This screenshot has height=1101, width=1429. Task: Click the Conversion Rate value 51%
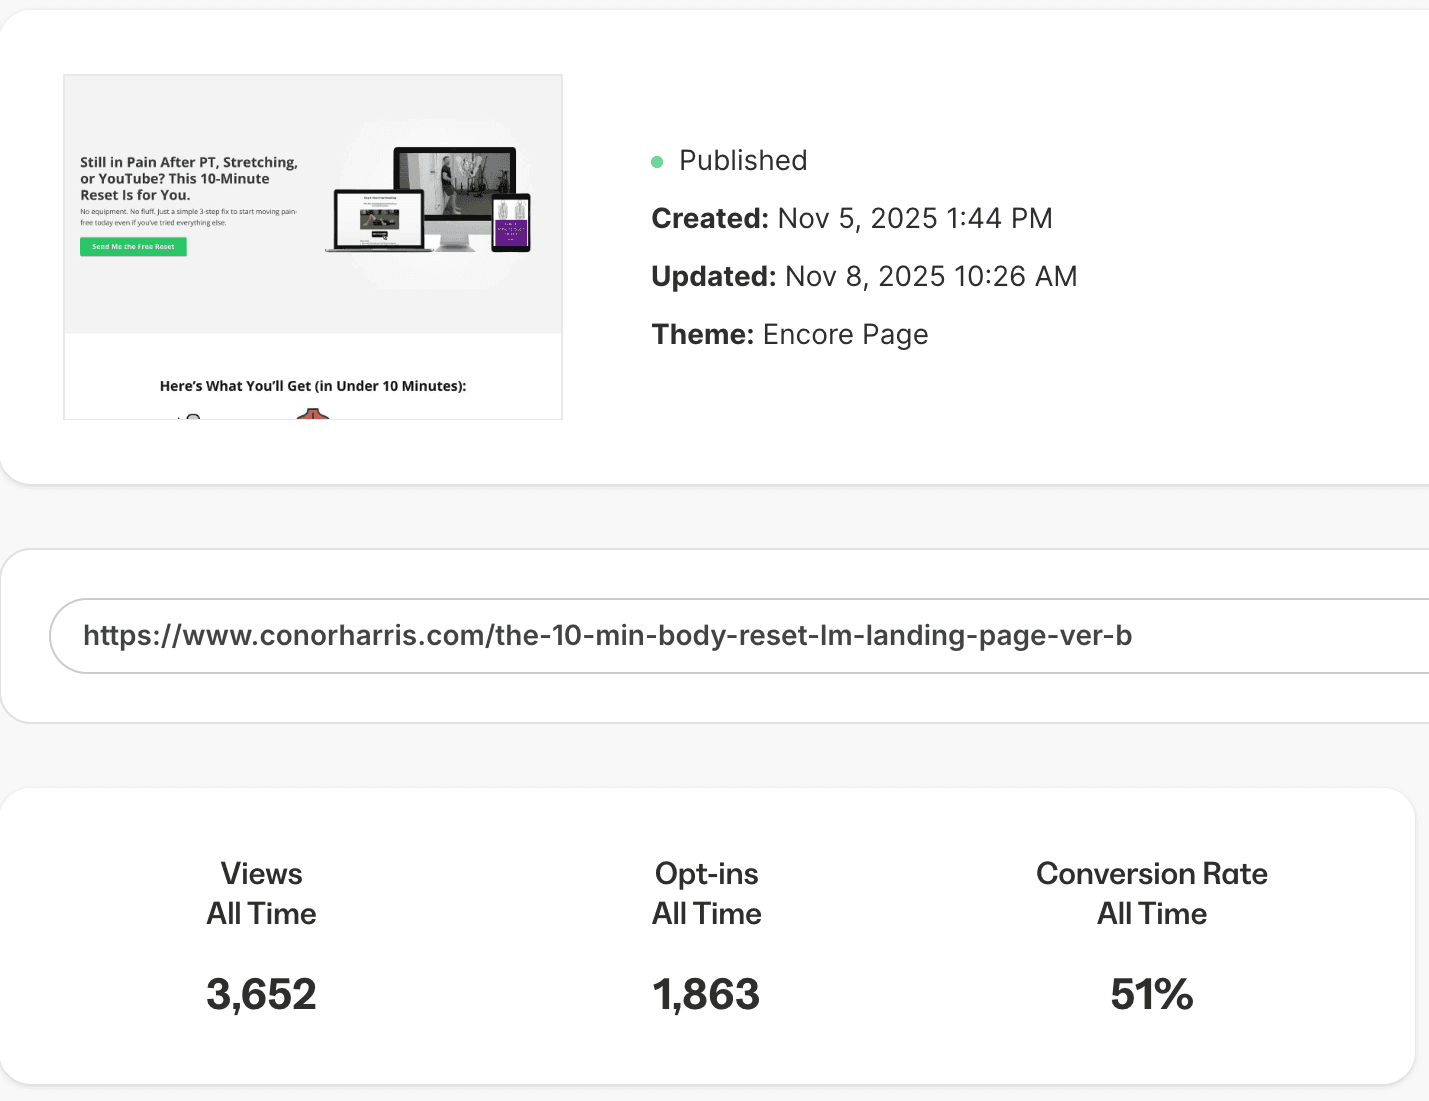point(1152,995)
